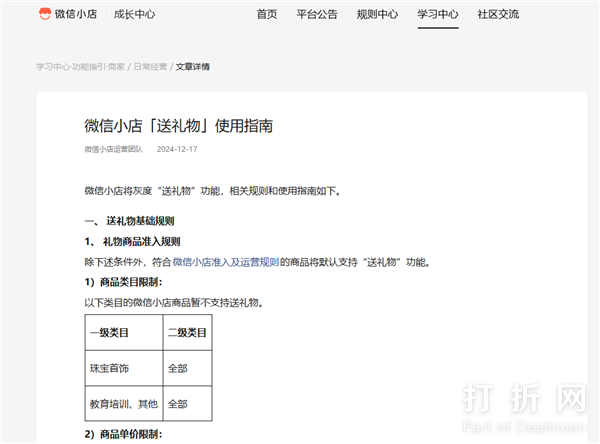Click the 送礼物基础规则 section heading
The image size is (600, 444).
(x=141, y=220)
